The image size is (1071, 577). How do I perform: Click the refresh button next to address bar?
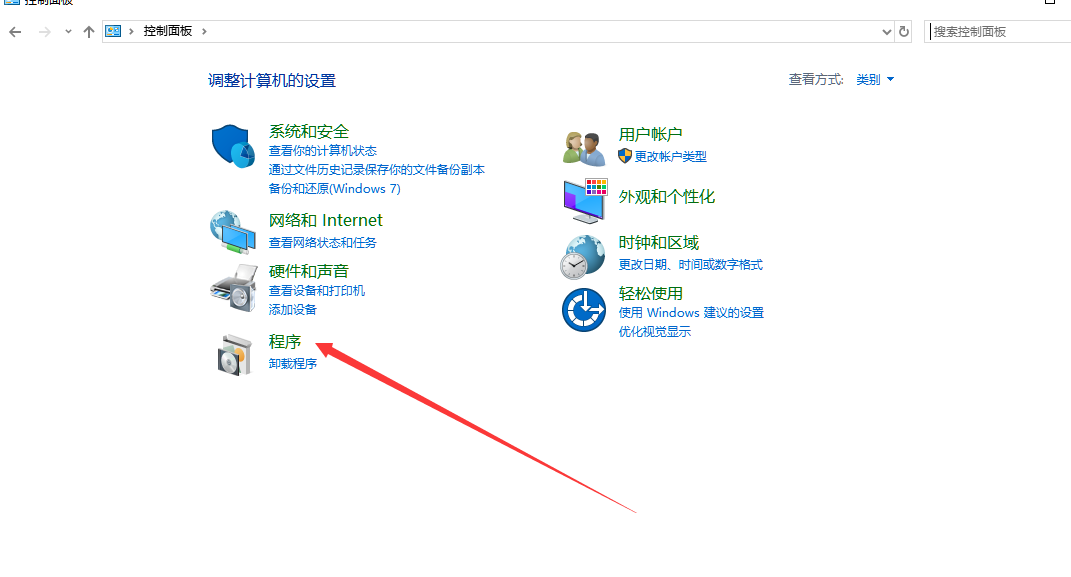904,32
